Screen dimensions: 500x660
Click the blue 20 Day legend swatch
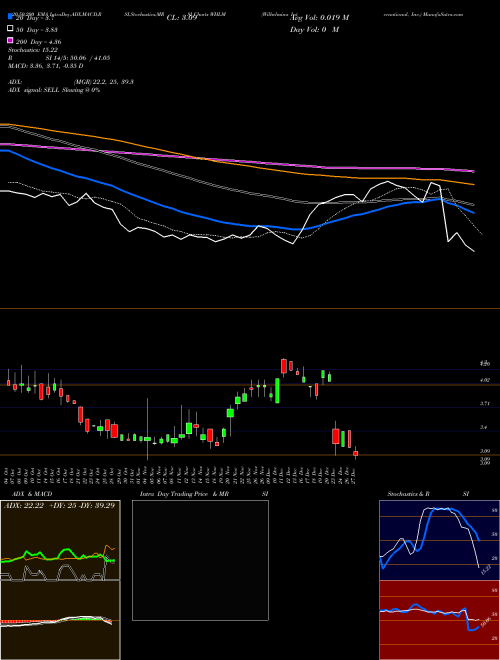[x=10, y=18]
